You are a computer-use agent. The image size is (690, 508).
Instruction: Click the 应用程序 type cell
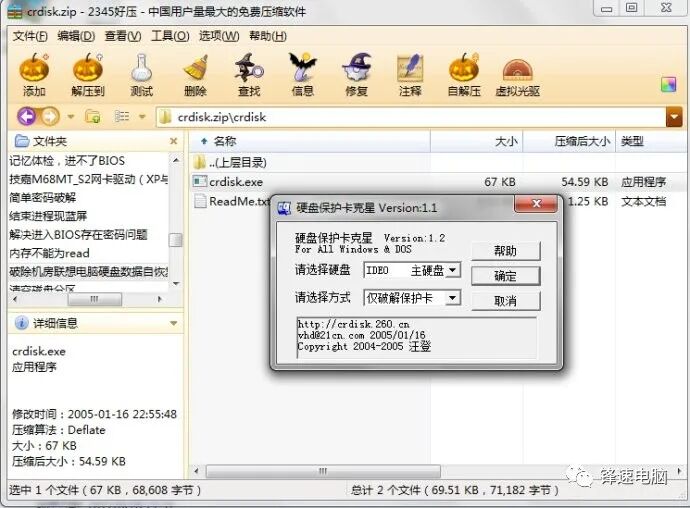643,182
